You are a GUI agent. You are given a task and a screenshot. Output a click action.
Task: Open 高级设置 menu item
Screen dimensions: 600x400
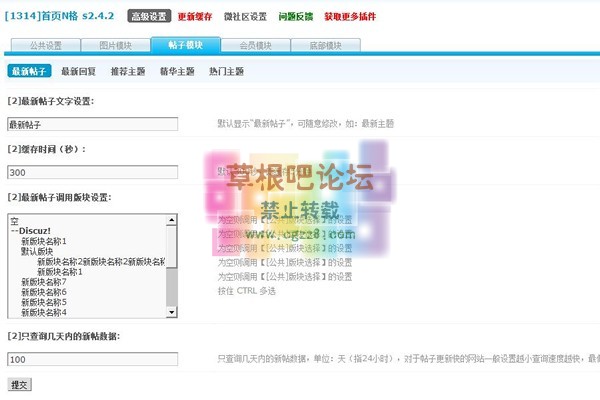149,16
